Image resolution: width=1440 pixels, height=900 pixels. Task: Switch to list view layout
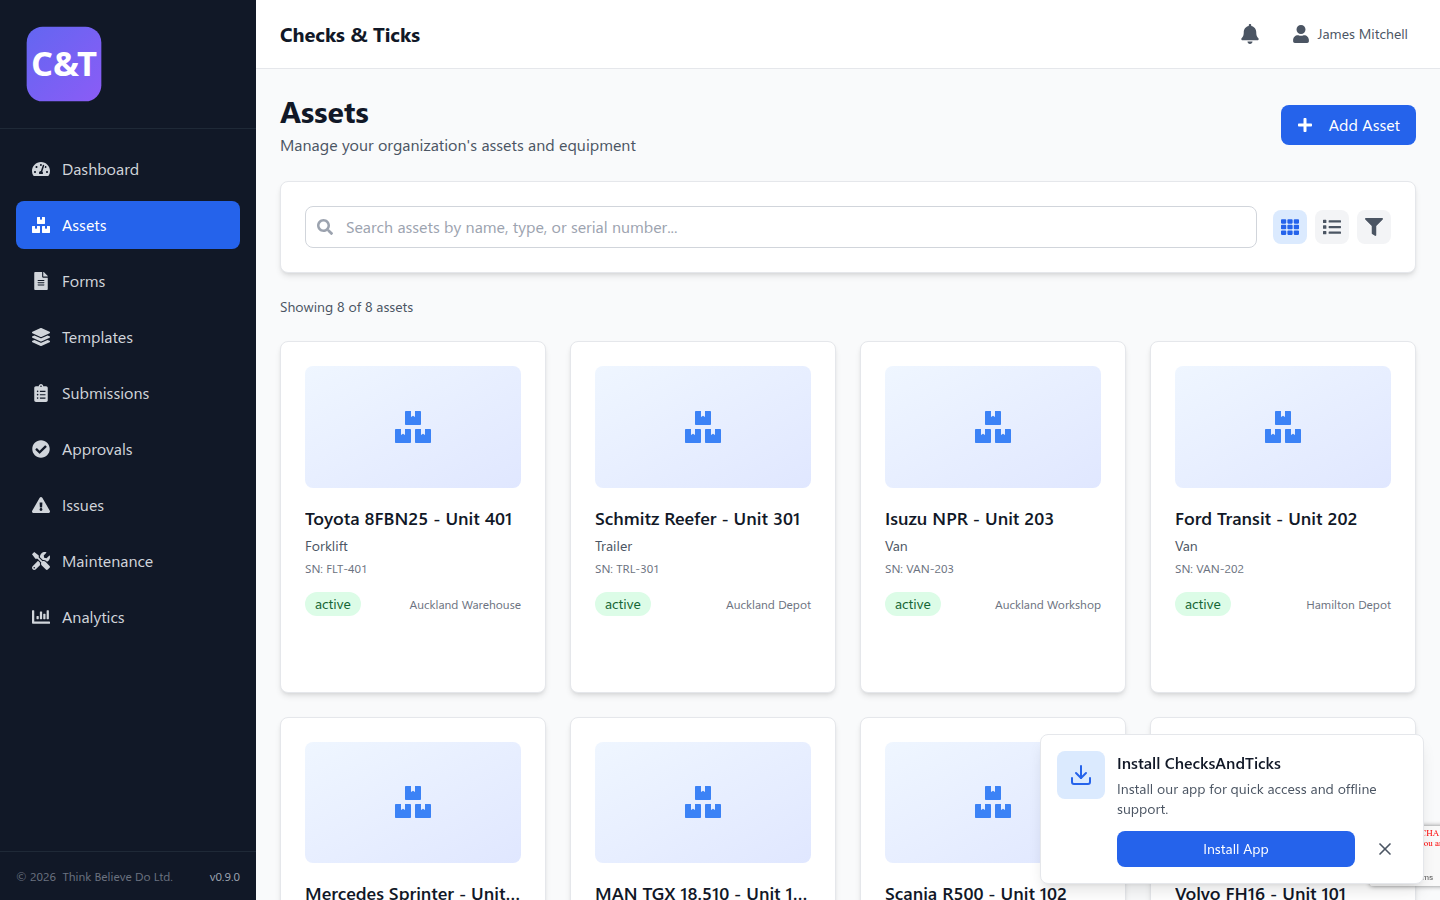click(1332, 227)
